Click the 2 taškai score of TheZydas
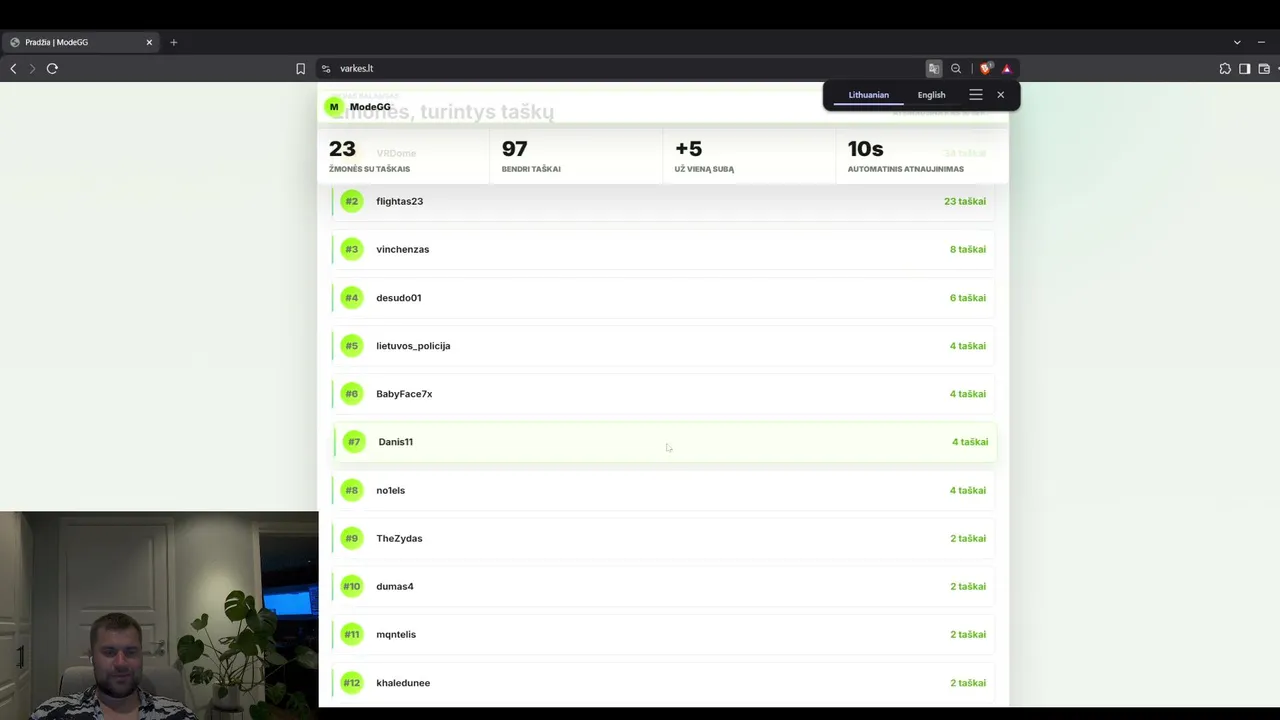The width and height of the screenshot is (1280, 720). pyautogui.click(x=967, y=538)
